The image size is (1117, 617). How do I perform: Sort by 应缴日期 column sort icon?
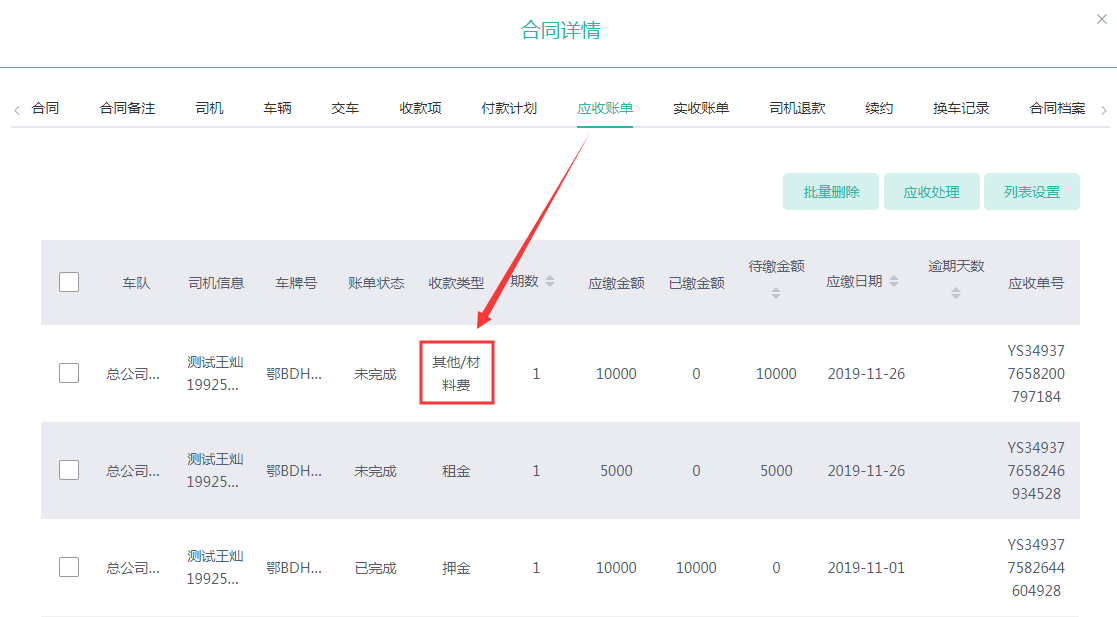pyautogui.click(x=894, y=282)
